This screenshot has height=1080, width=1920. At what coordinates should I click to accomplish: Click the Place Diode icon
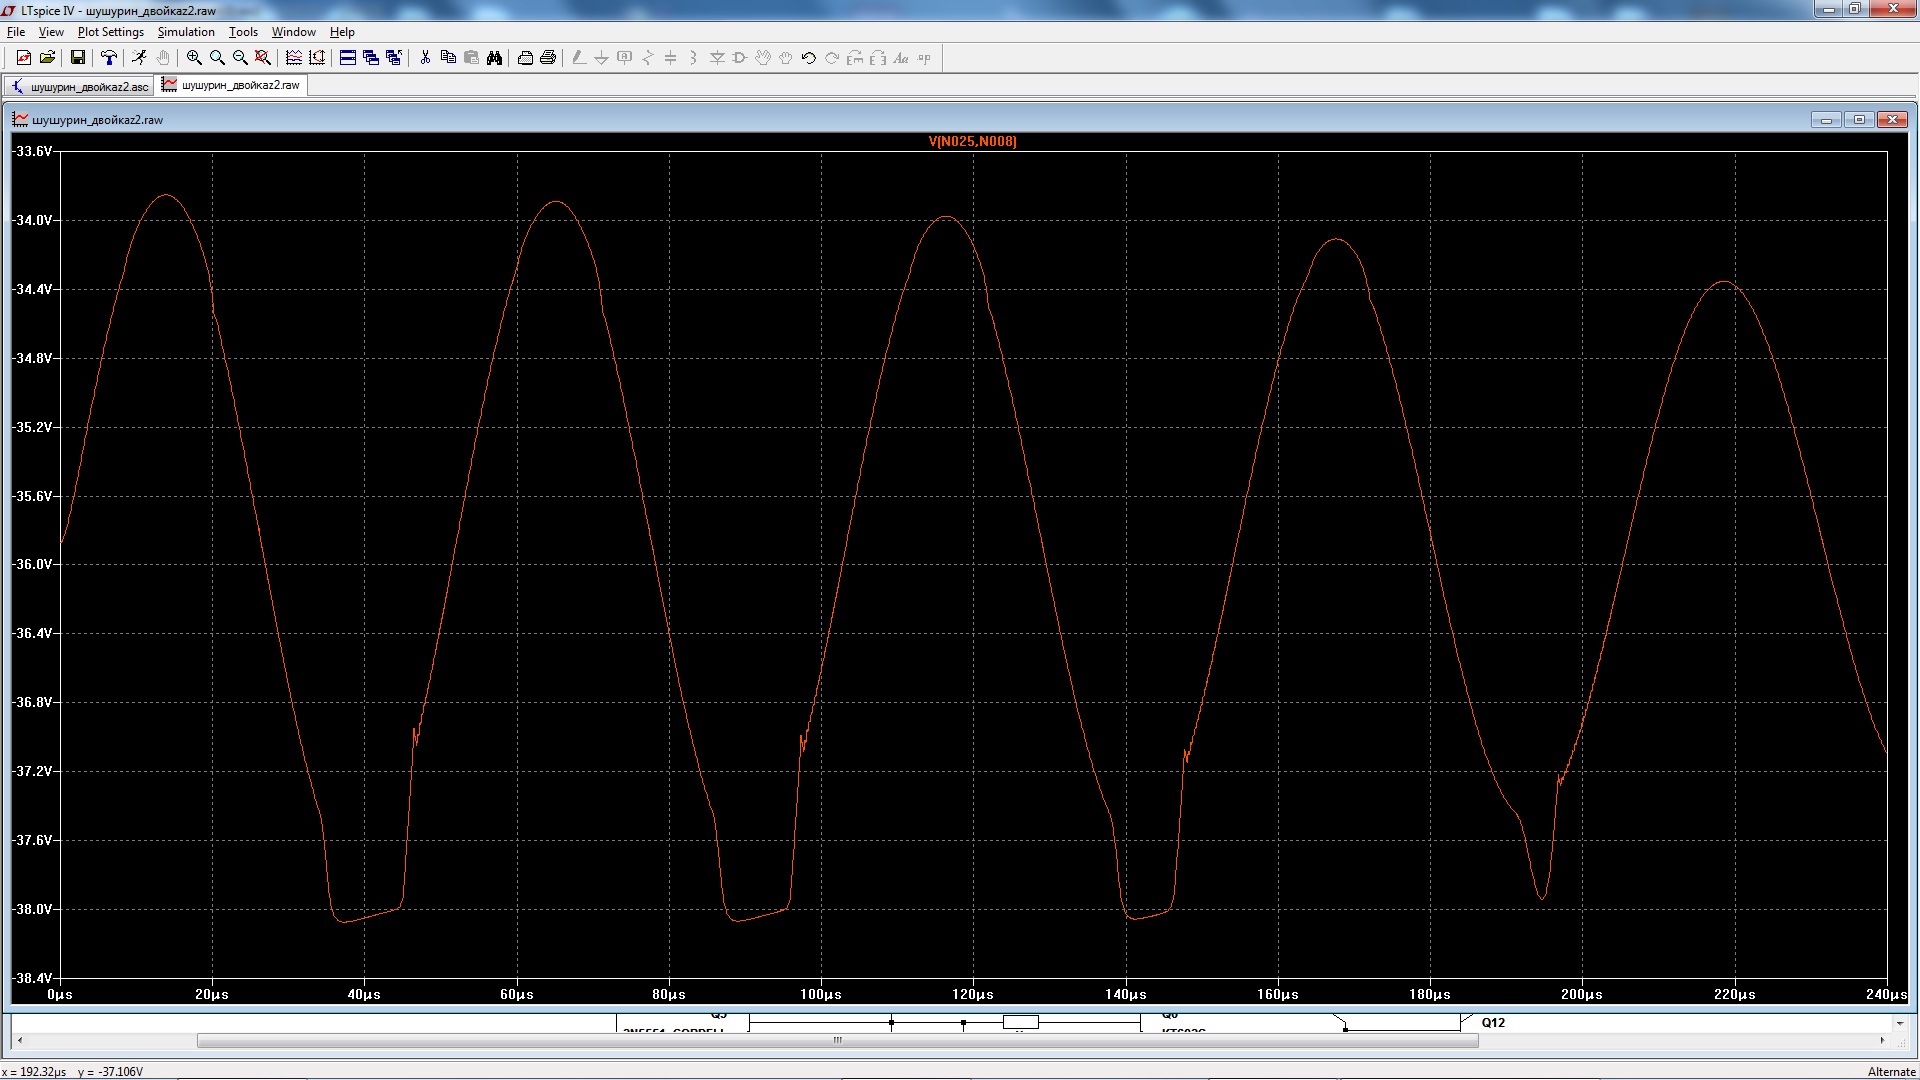pyautogui.click(x=717, y=58)
